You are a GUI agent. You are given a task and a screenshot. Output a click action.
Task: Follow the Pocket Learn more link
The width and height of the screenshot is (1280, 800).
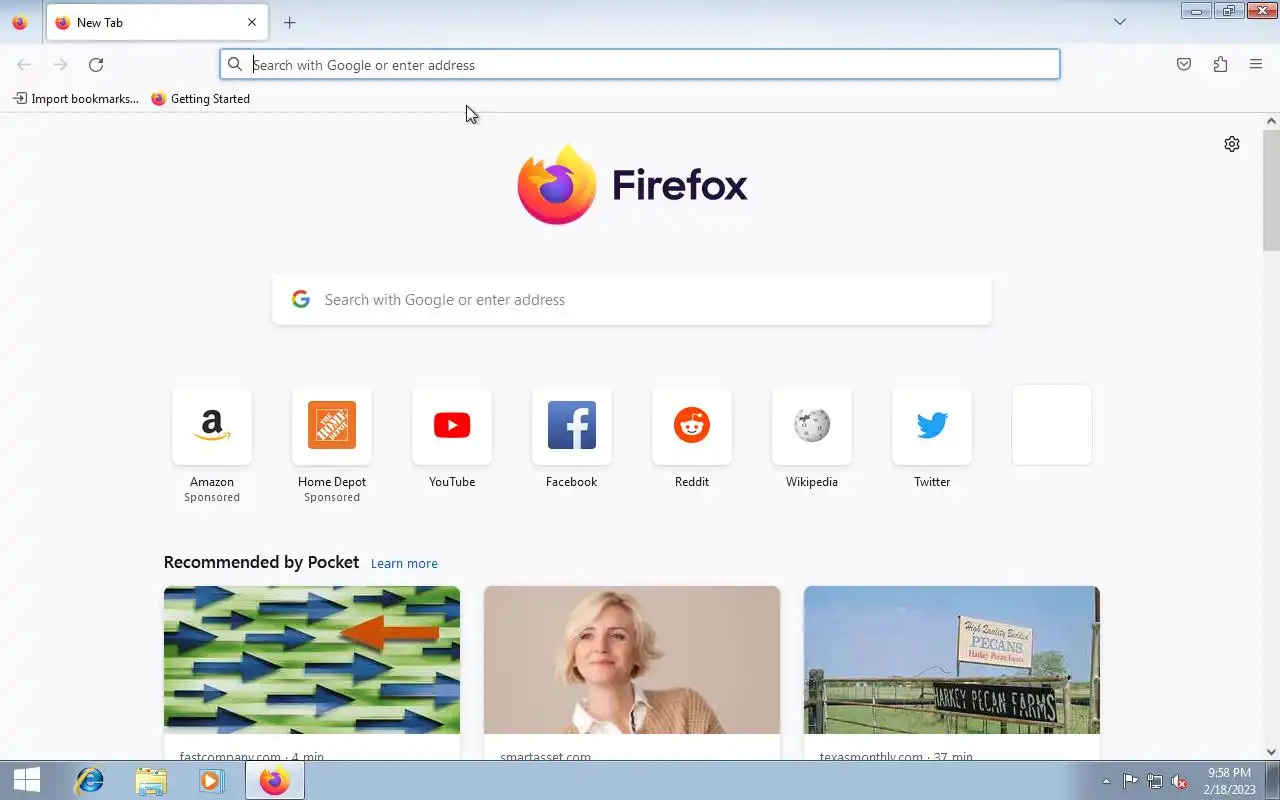[x=404, y=563]
